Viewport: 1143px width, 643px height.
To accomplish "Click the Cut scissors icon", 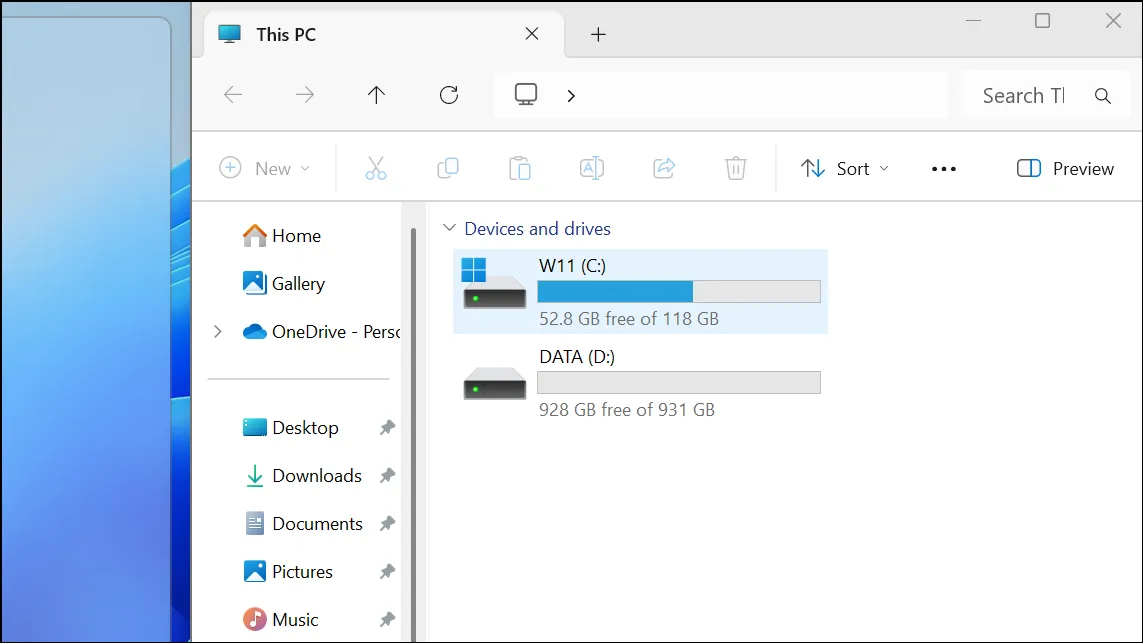I will pyautogui.click(x=375, y=168).
